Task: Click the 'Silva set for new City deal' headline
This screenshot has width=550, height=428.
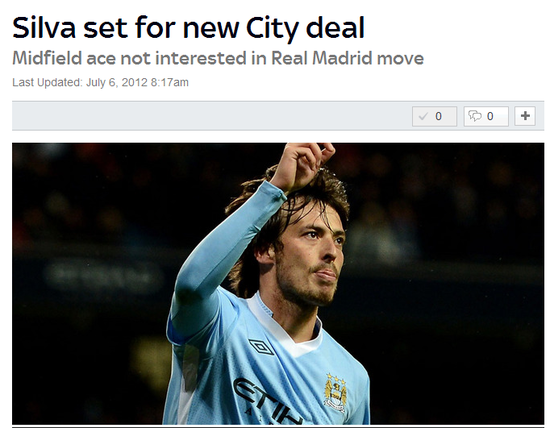Action: [x=189, y=28]
